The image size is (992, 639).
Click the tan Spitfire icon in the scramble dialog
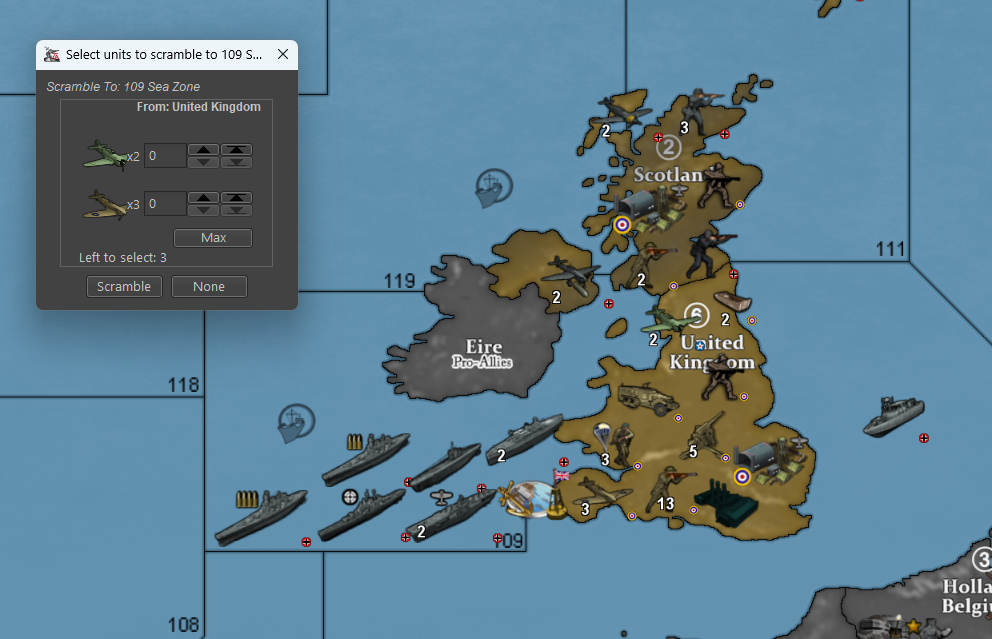(x=106, y=203)
